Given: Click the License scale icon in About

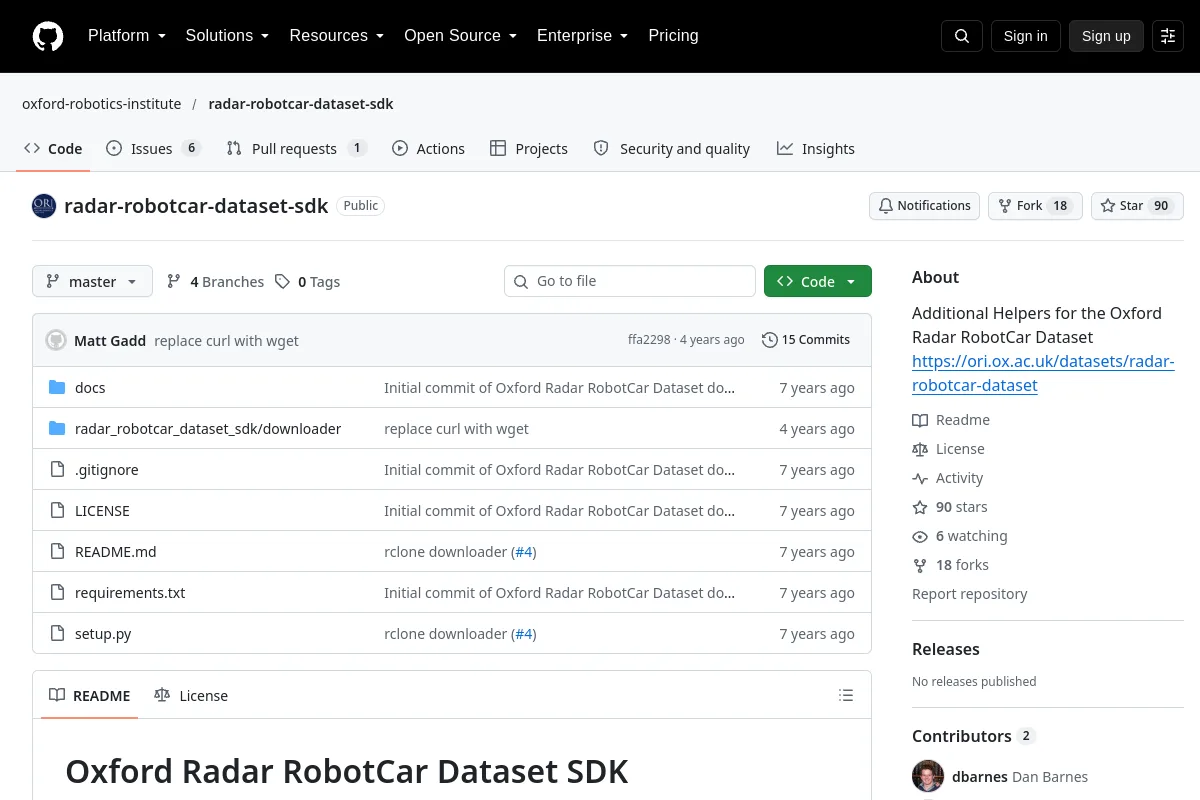Looking at the screenshot, I should point(920,449).
